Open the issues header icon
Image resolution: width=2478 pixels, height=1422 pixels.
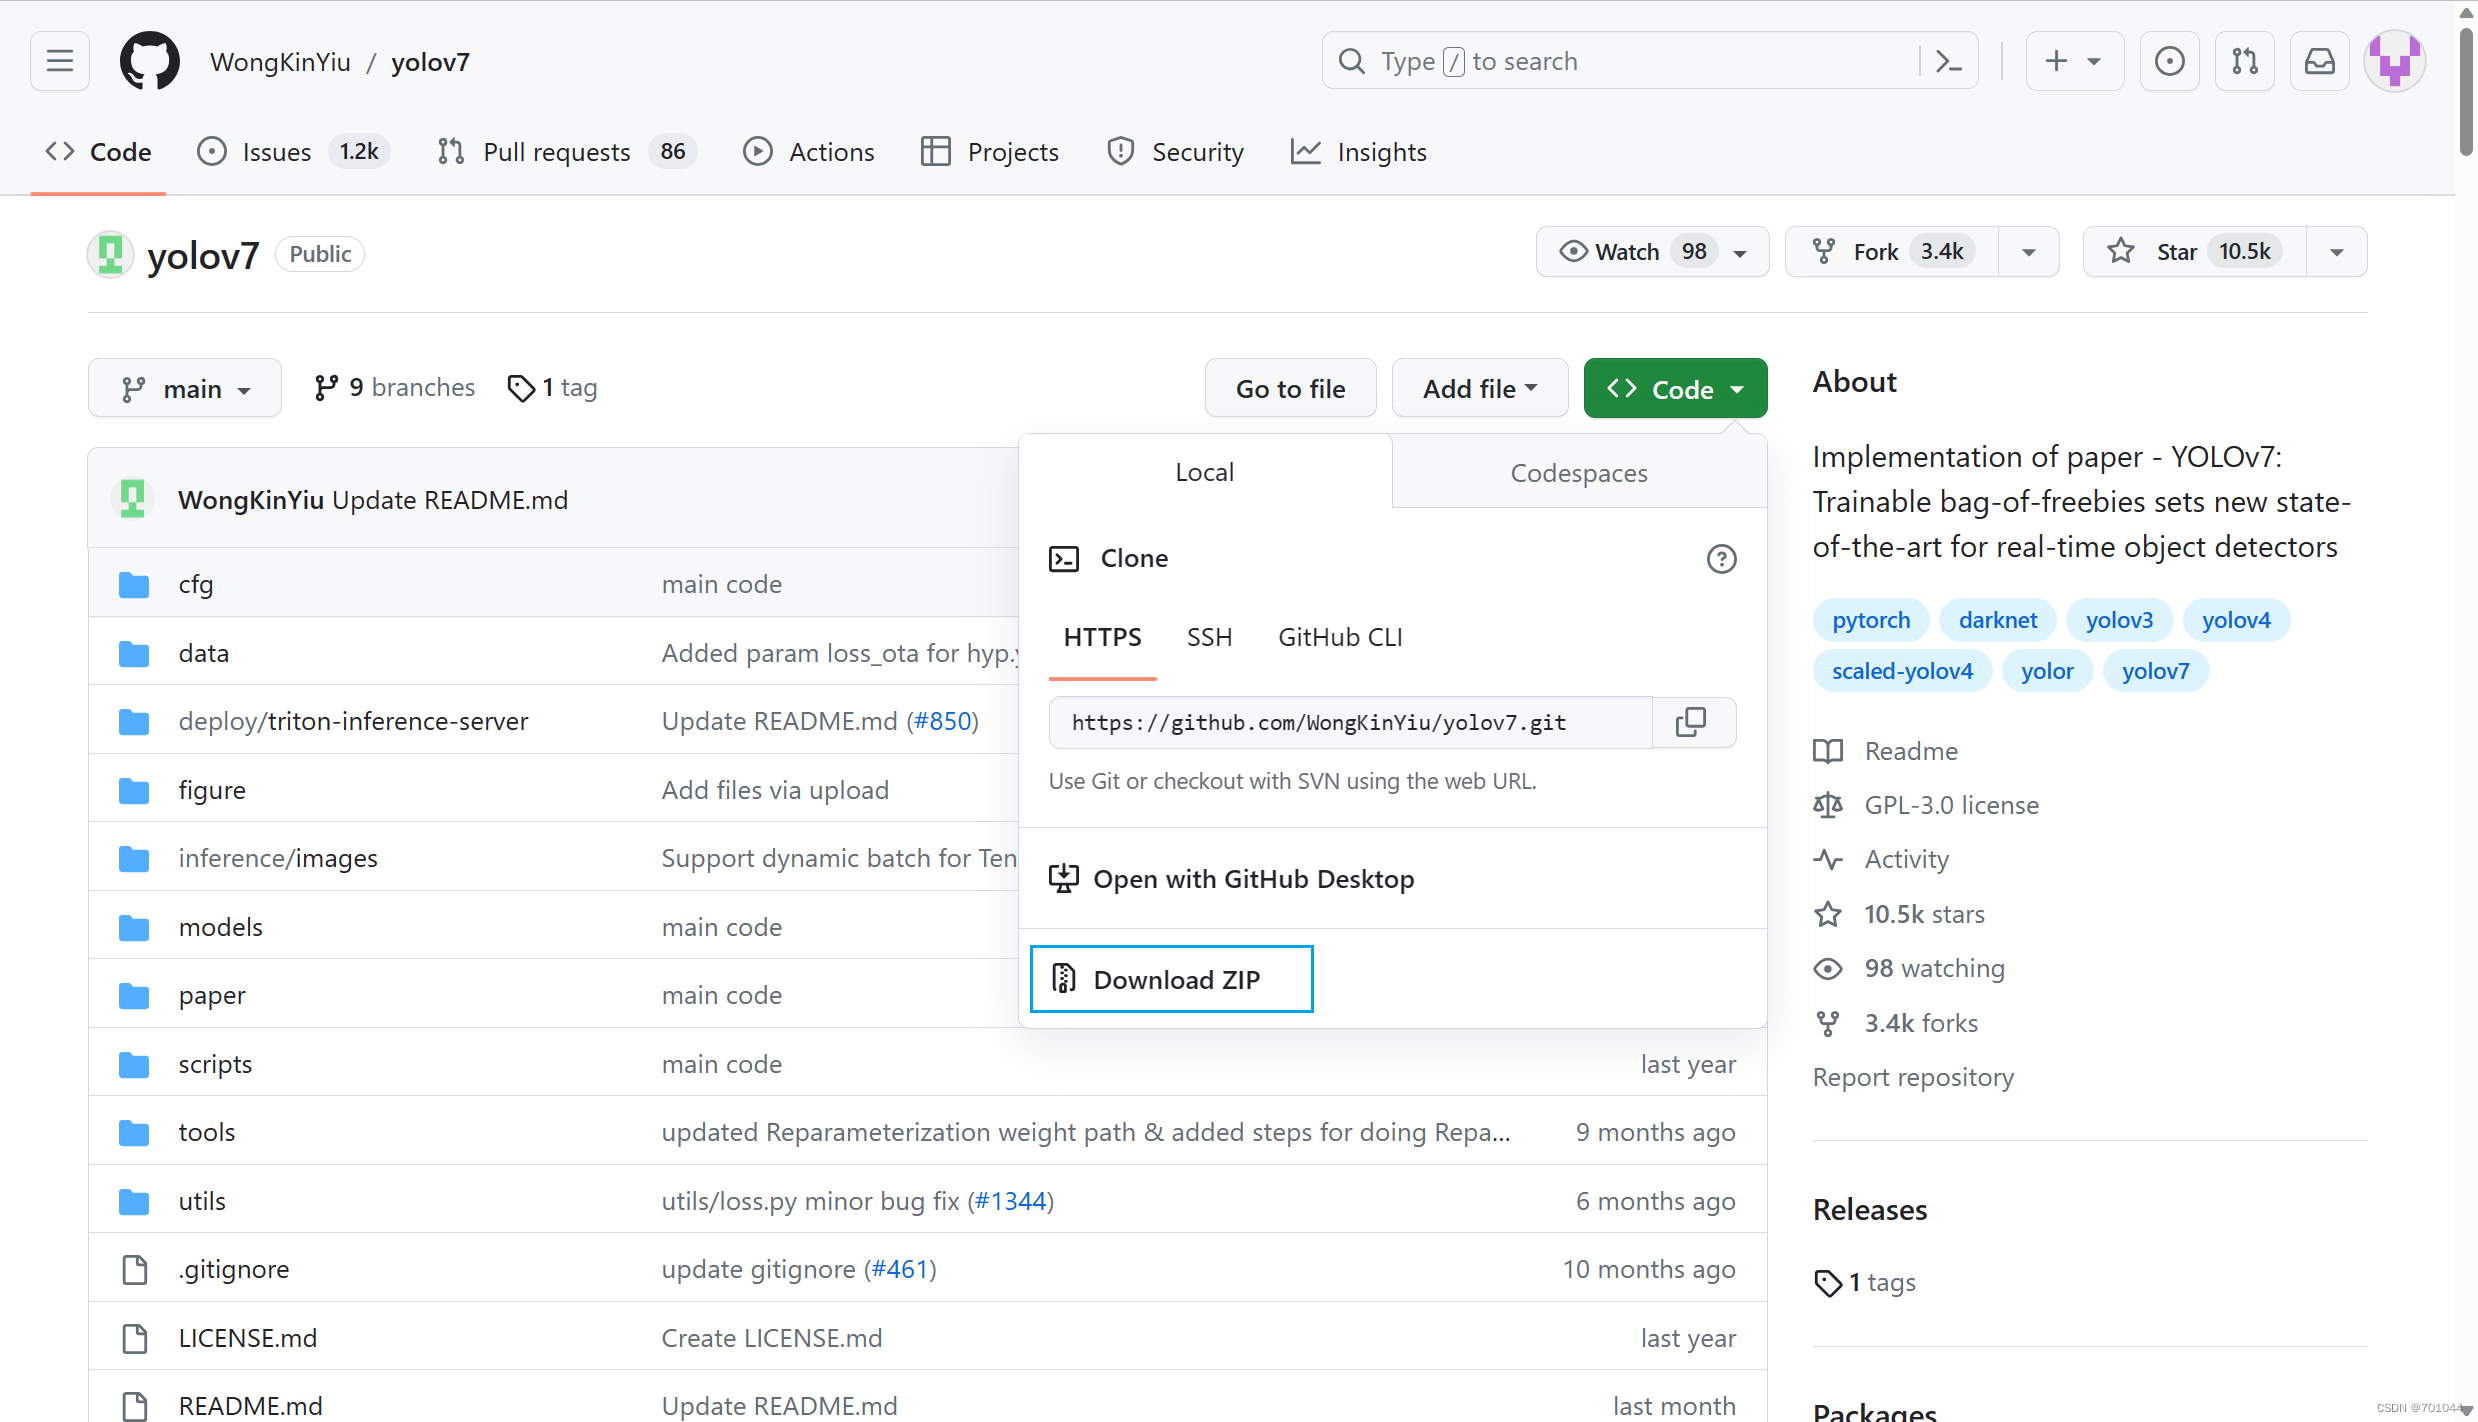click(2169, 62)
